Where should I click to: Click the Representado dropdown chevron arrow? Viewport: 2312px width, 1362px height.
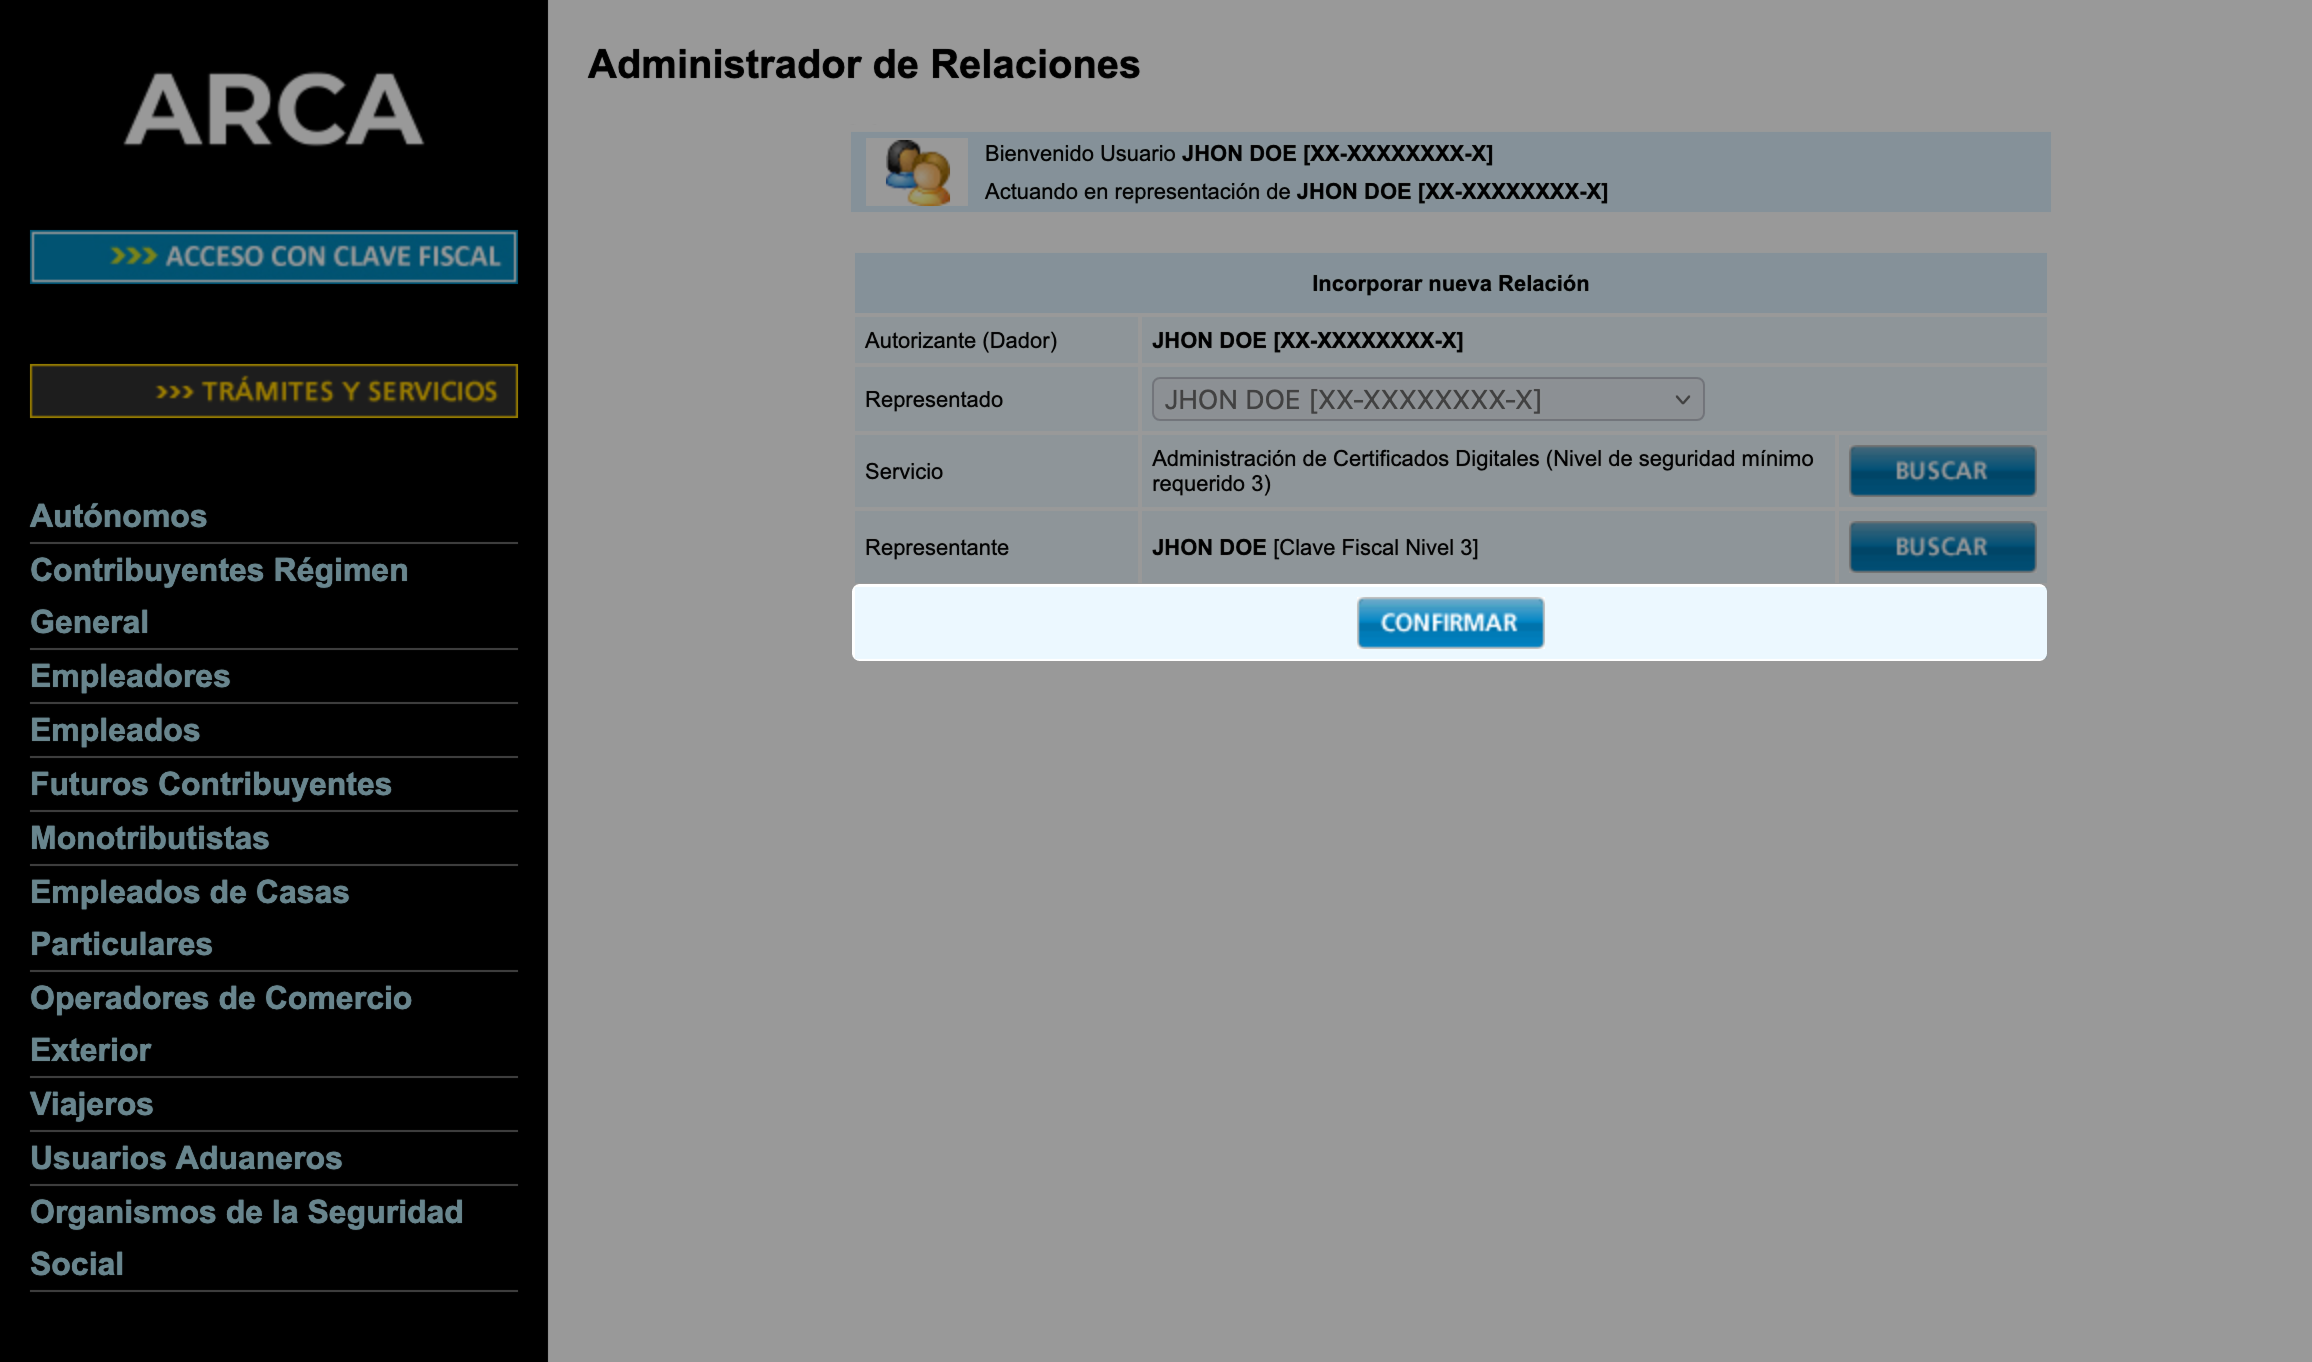pyautogui.click(x=1682, y=400)
